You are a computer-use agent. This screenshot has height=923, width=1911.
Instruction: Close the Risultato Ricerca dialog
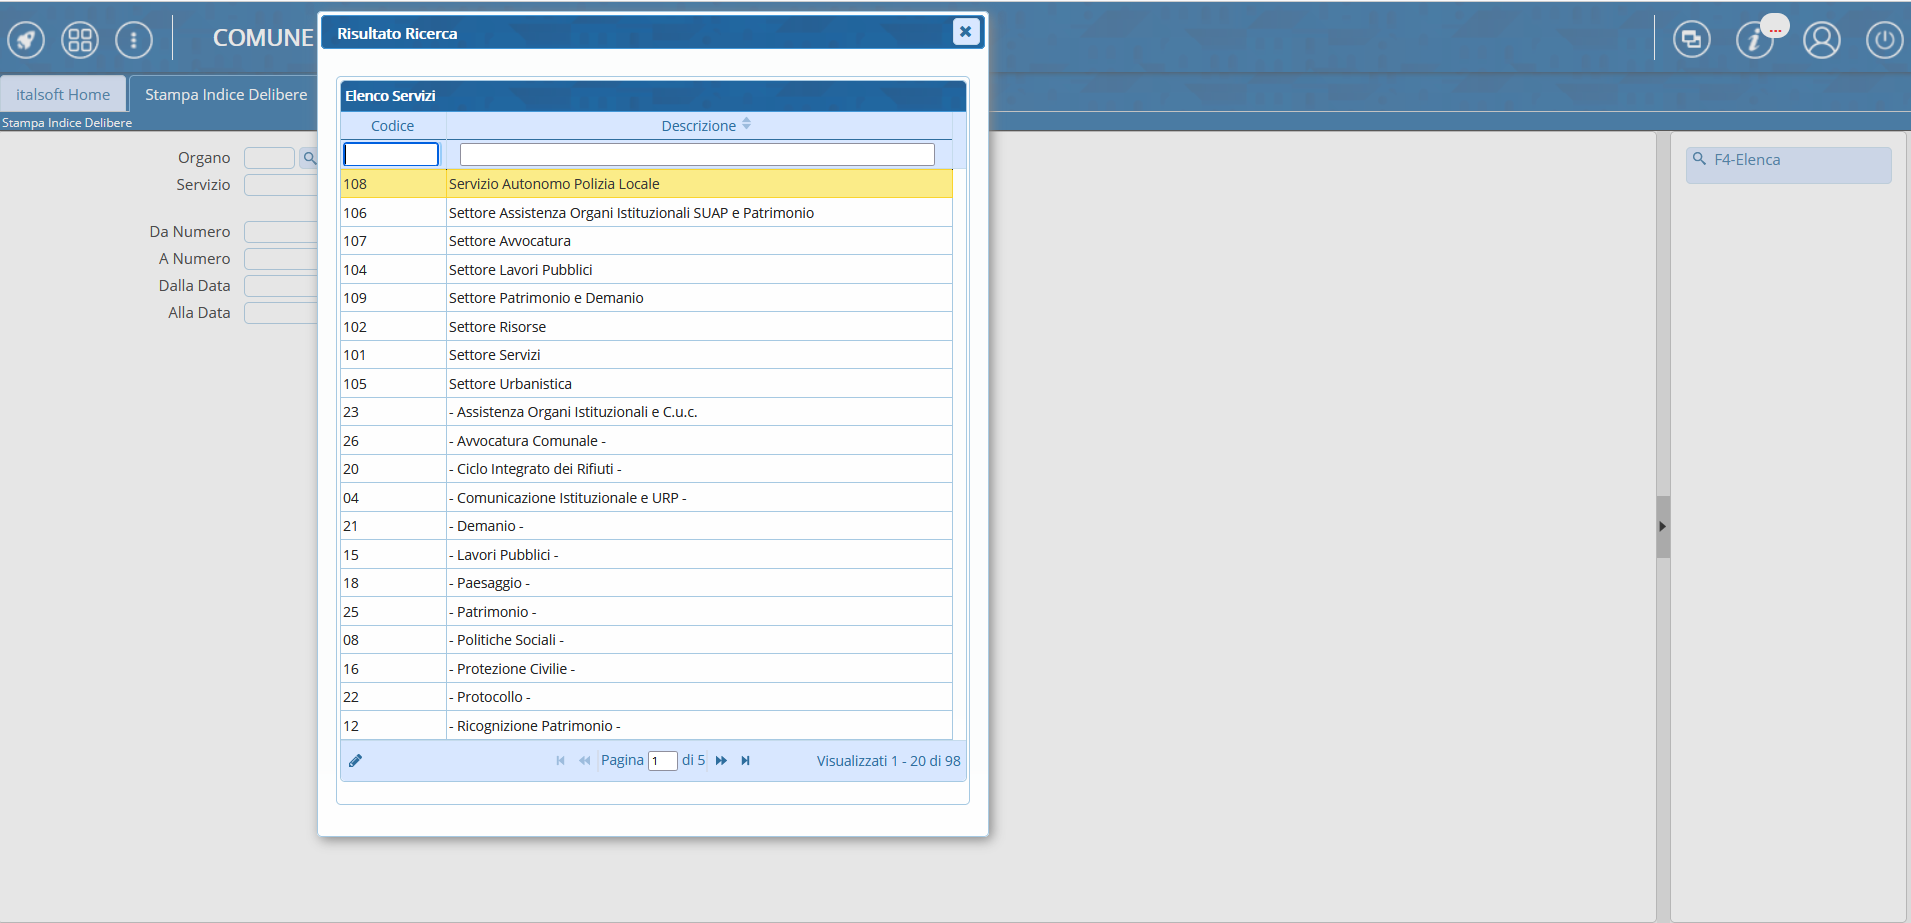(x=965, y=32)
